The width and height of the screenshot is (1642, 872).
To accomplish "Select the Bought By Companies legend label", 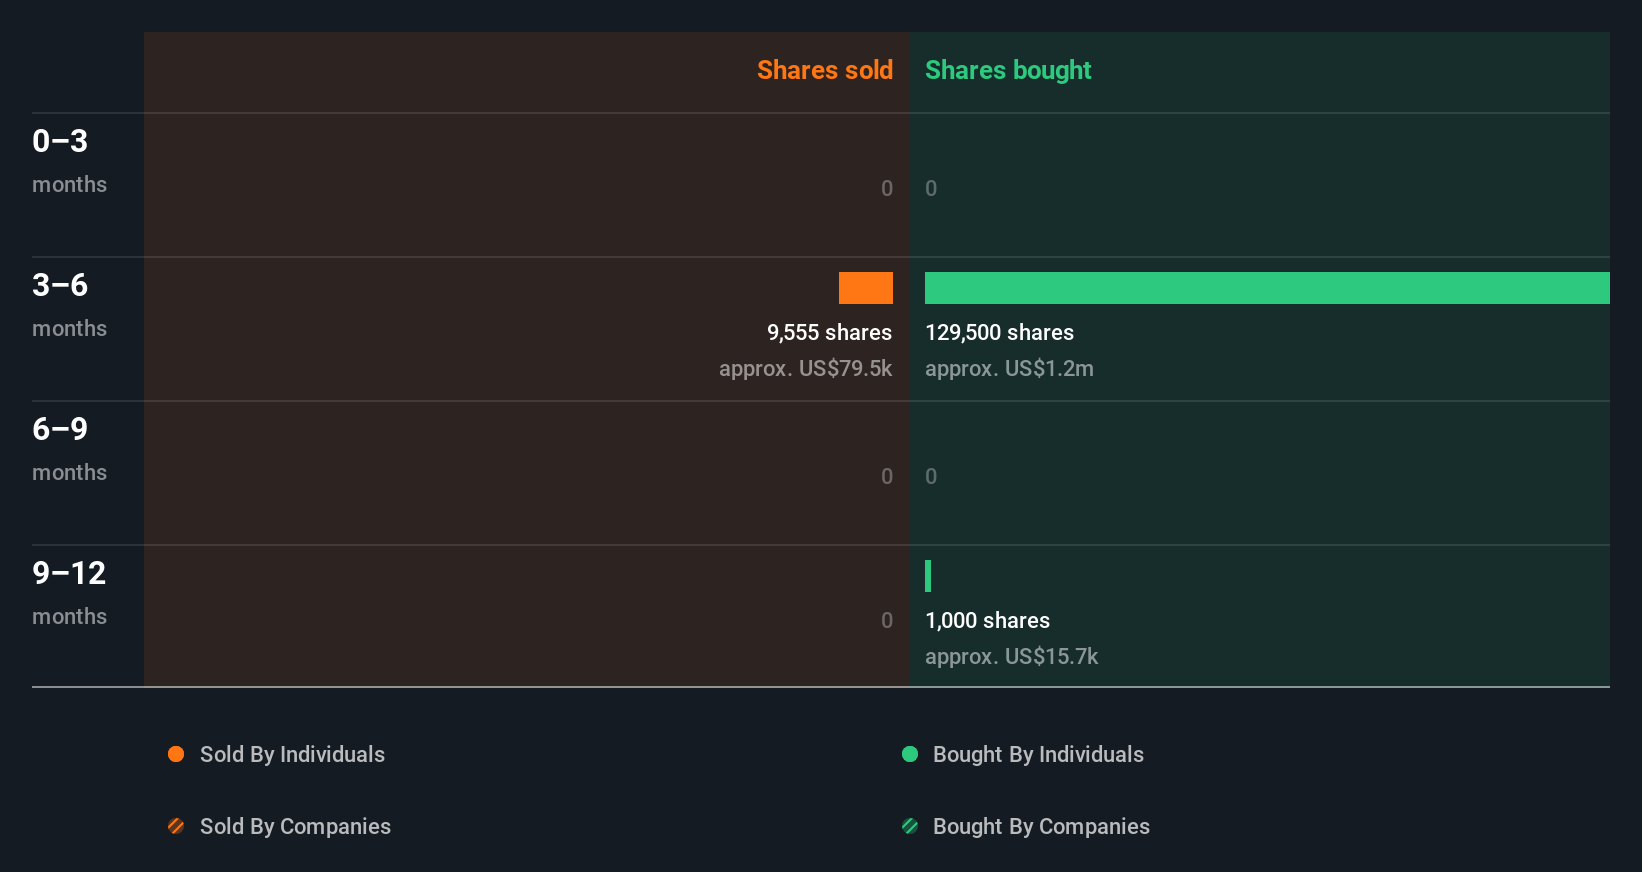I will (1041, 827).
